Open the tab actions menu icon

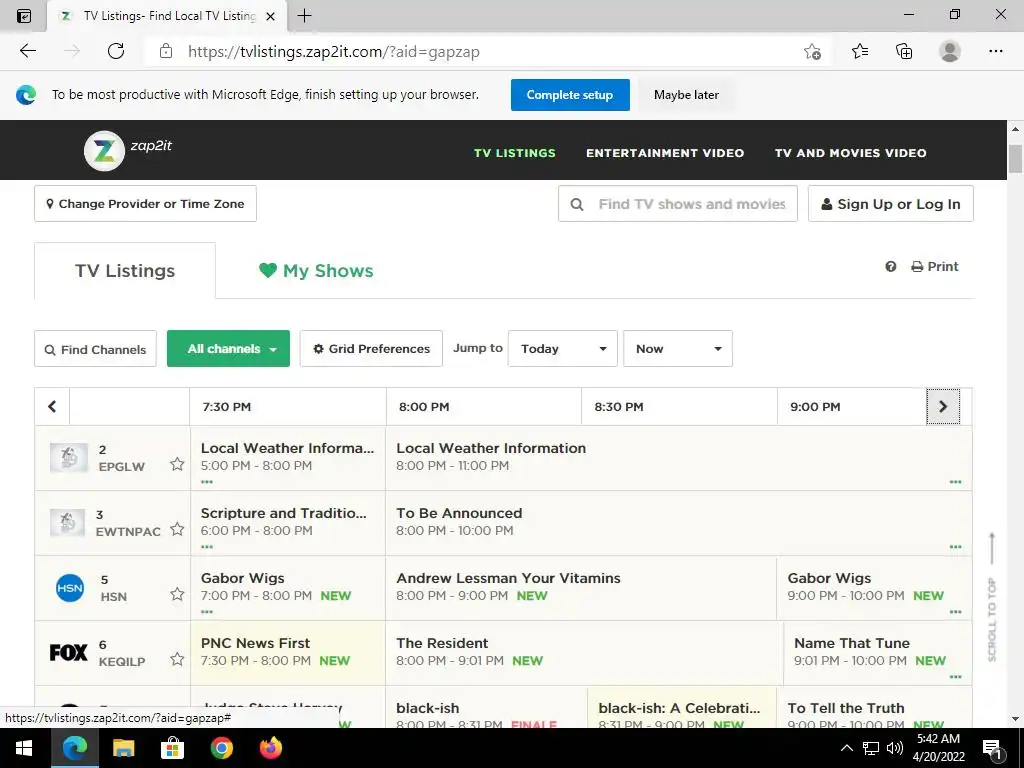coord(24,16)
